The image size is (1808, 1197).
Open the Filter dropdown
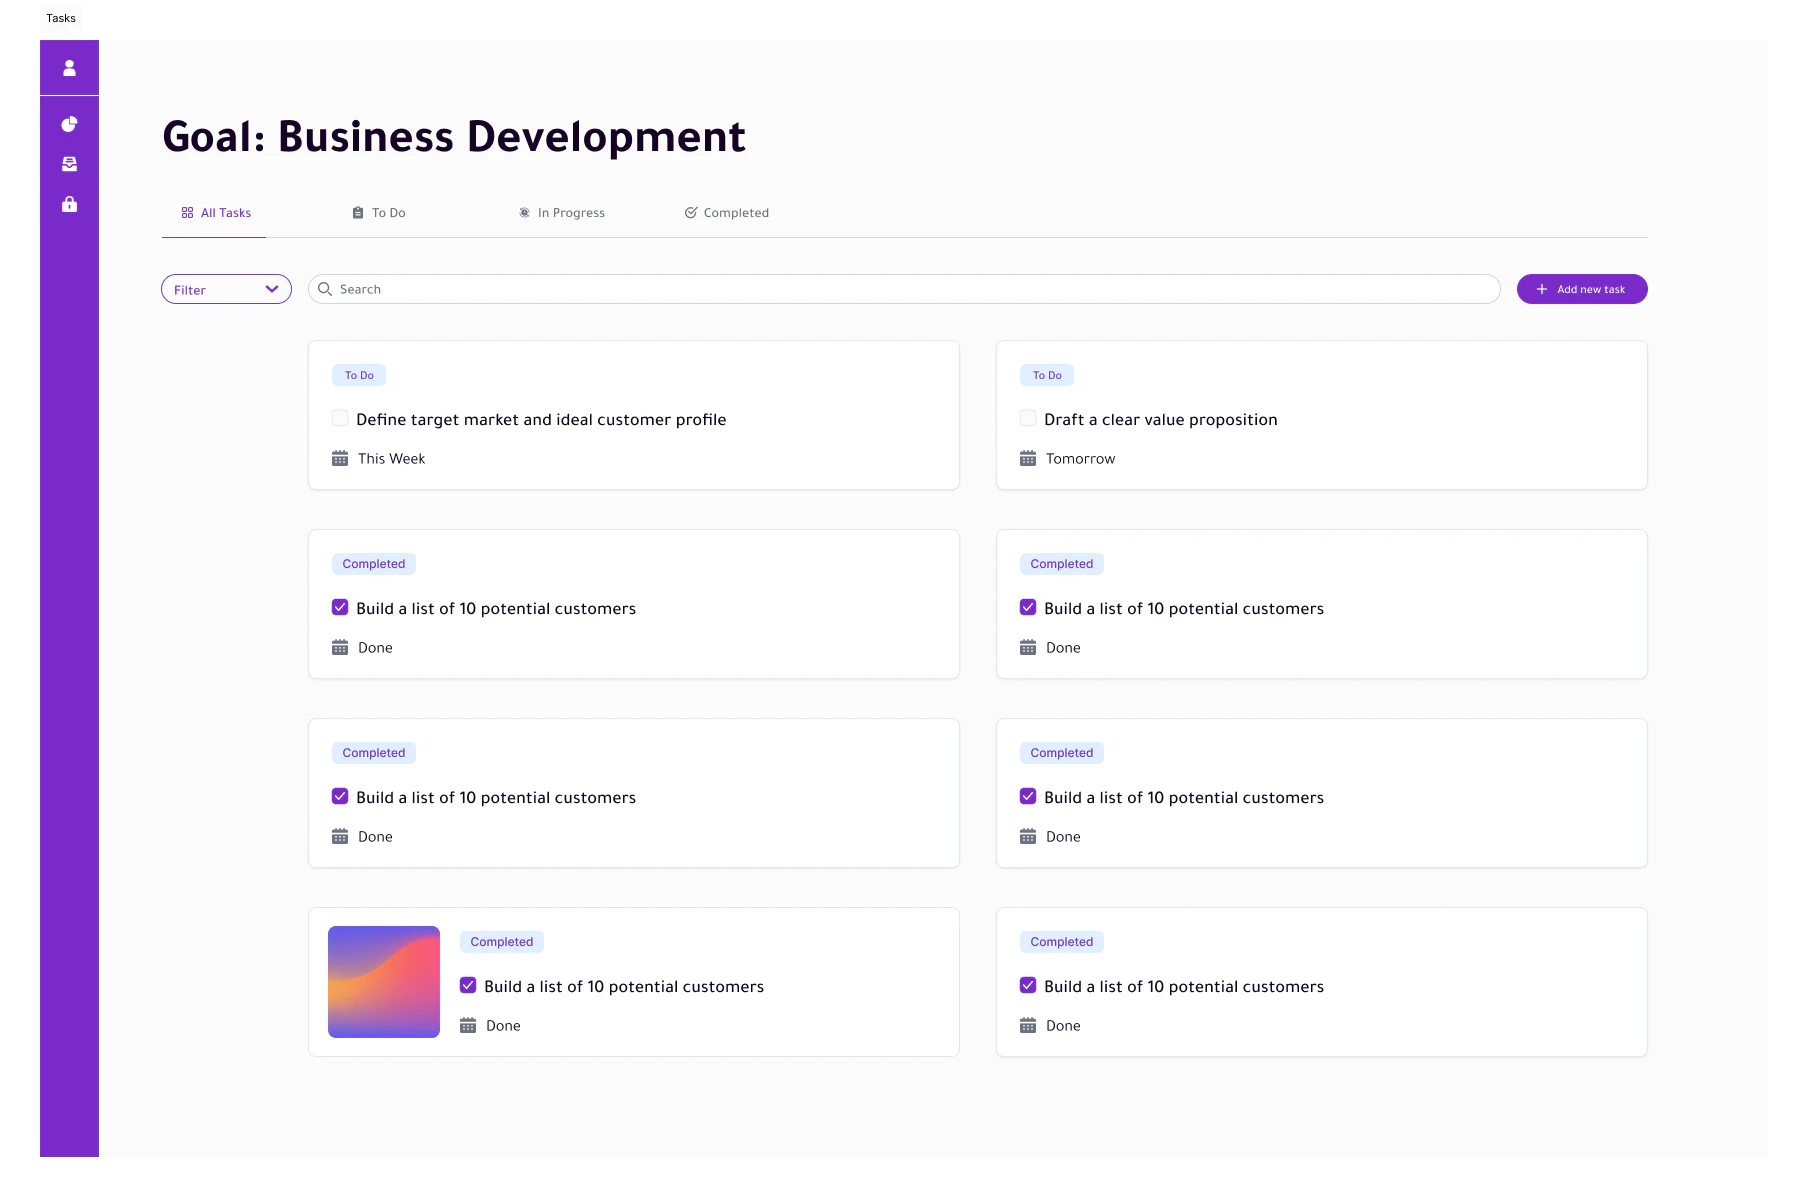215,289
